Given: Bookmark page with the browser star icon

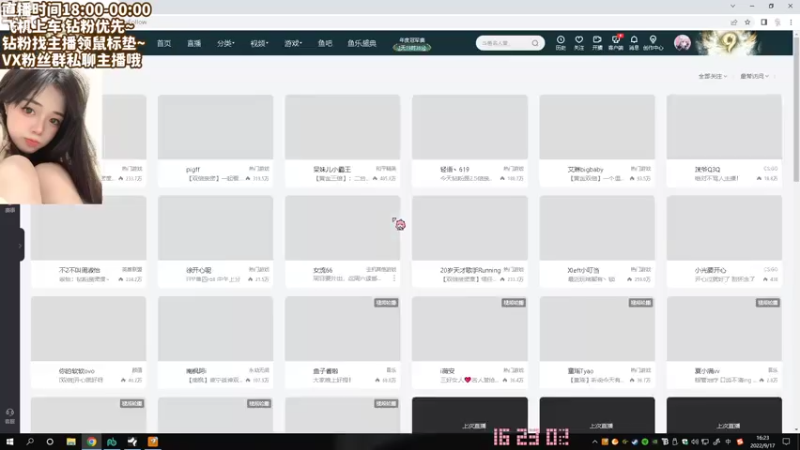Looking at the screenshot, I should pyautogui.click(x=747, y=22).
